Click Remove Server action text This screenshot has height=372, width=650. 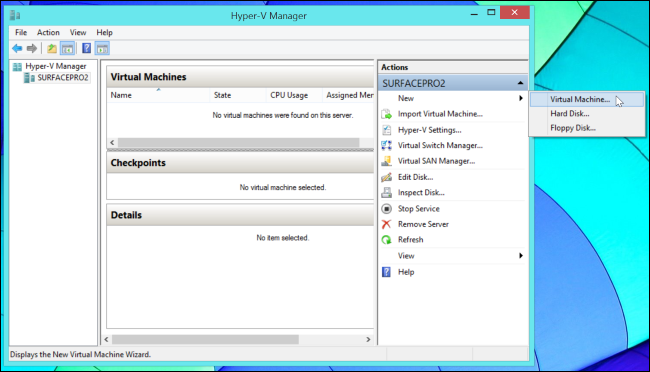coord(423,224)
